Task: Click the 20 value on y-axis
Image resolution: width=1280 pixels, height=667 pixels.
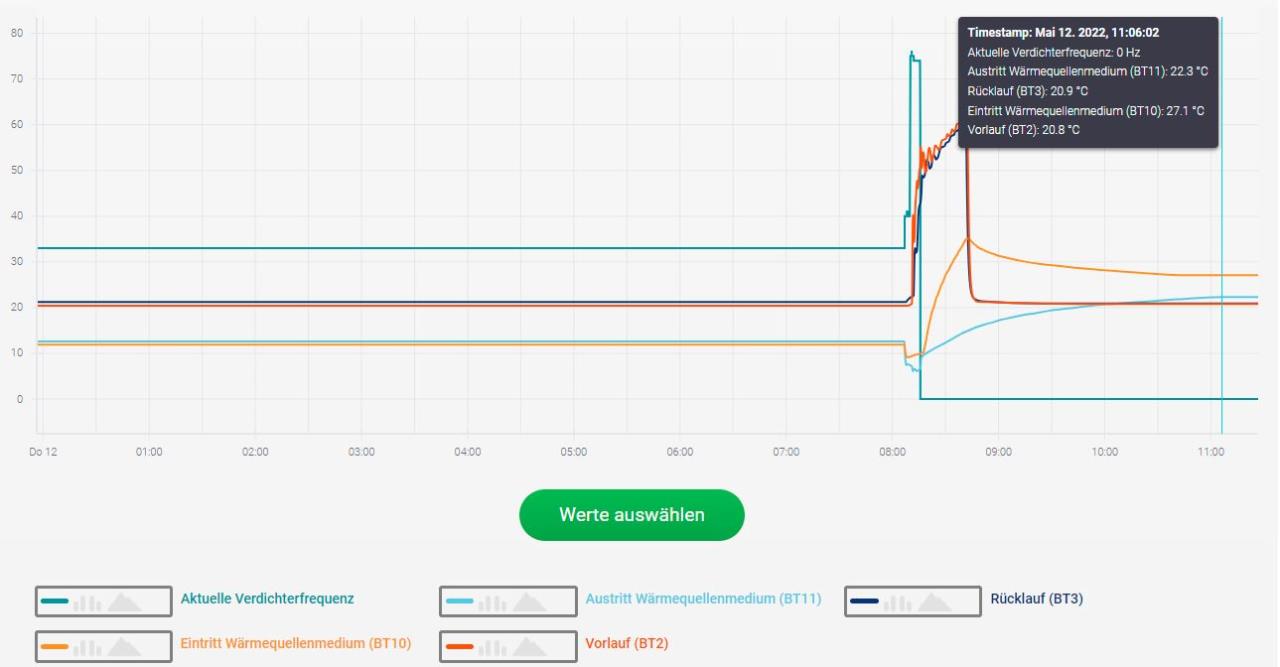Action: (x=17, y=307)
